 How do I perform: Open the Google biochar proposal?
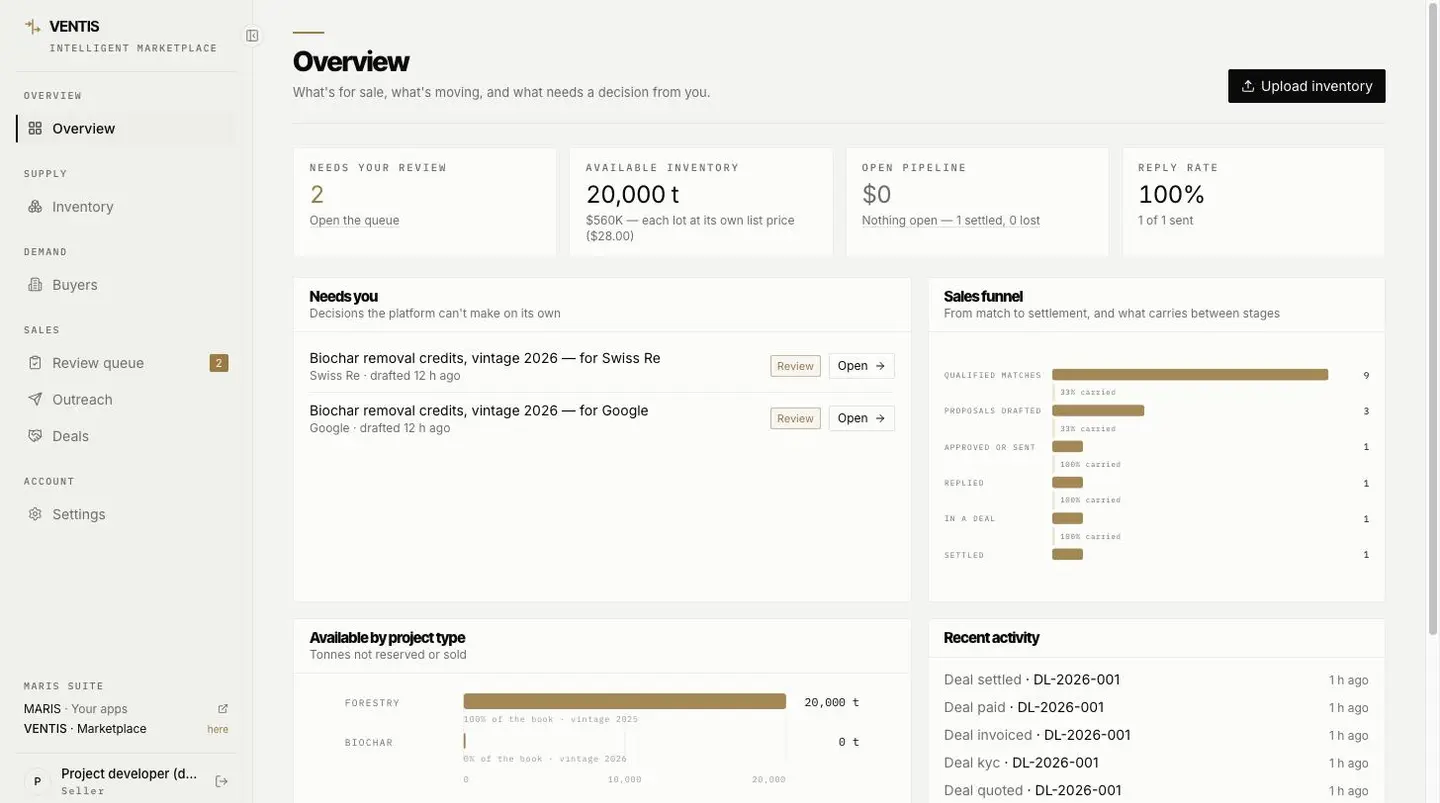862,418
